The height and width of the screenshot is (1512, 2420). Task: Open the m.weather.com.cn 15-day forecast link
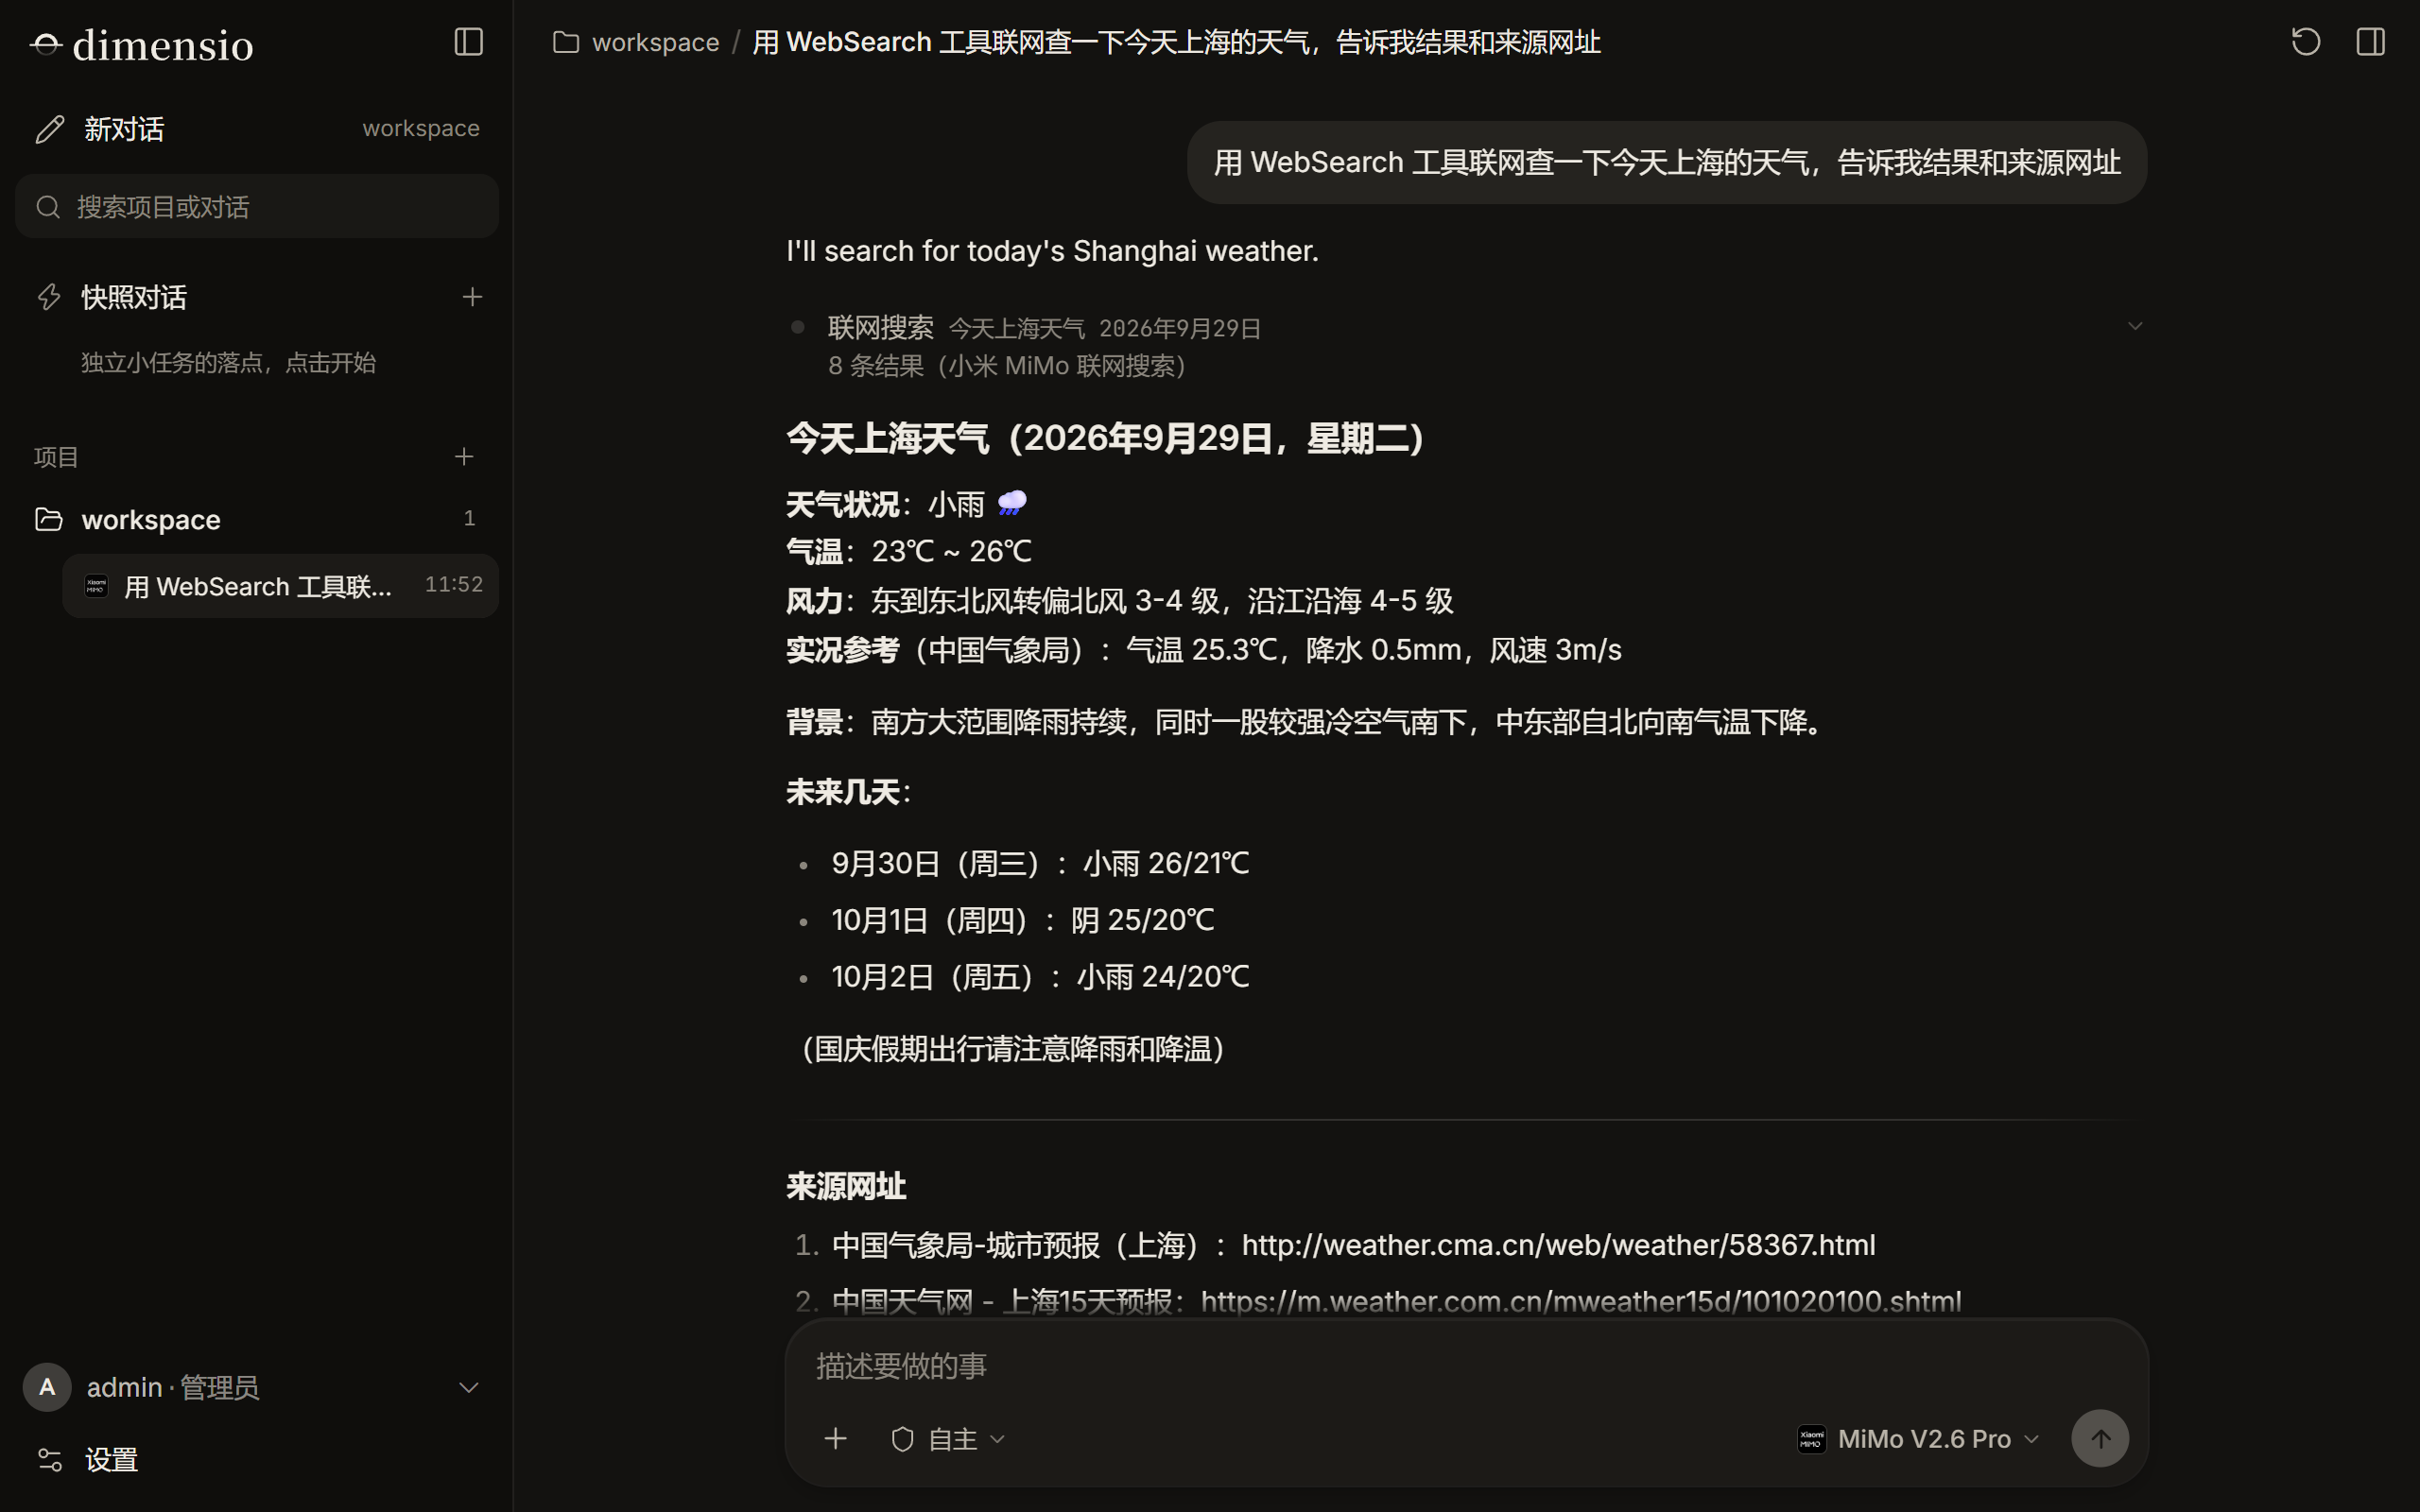tap(1580, 1301)
